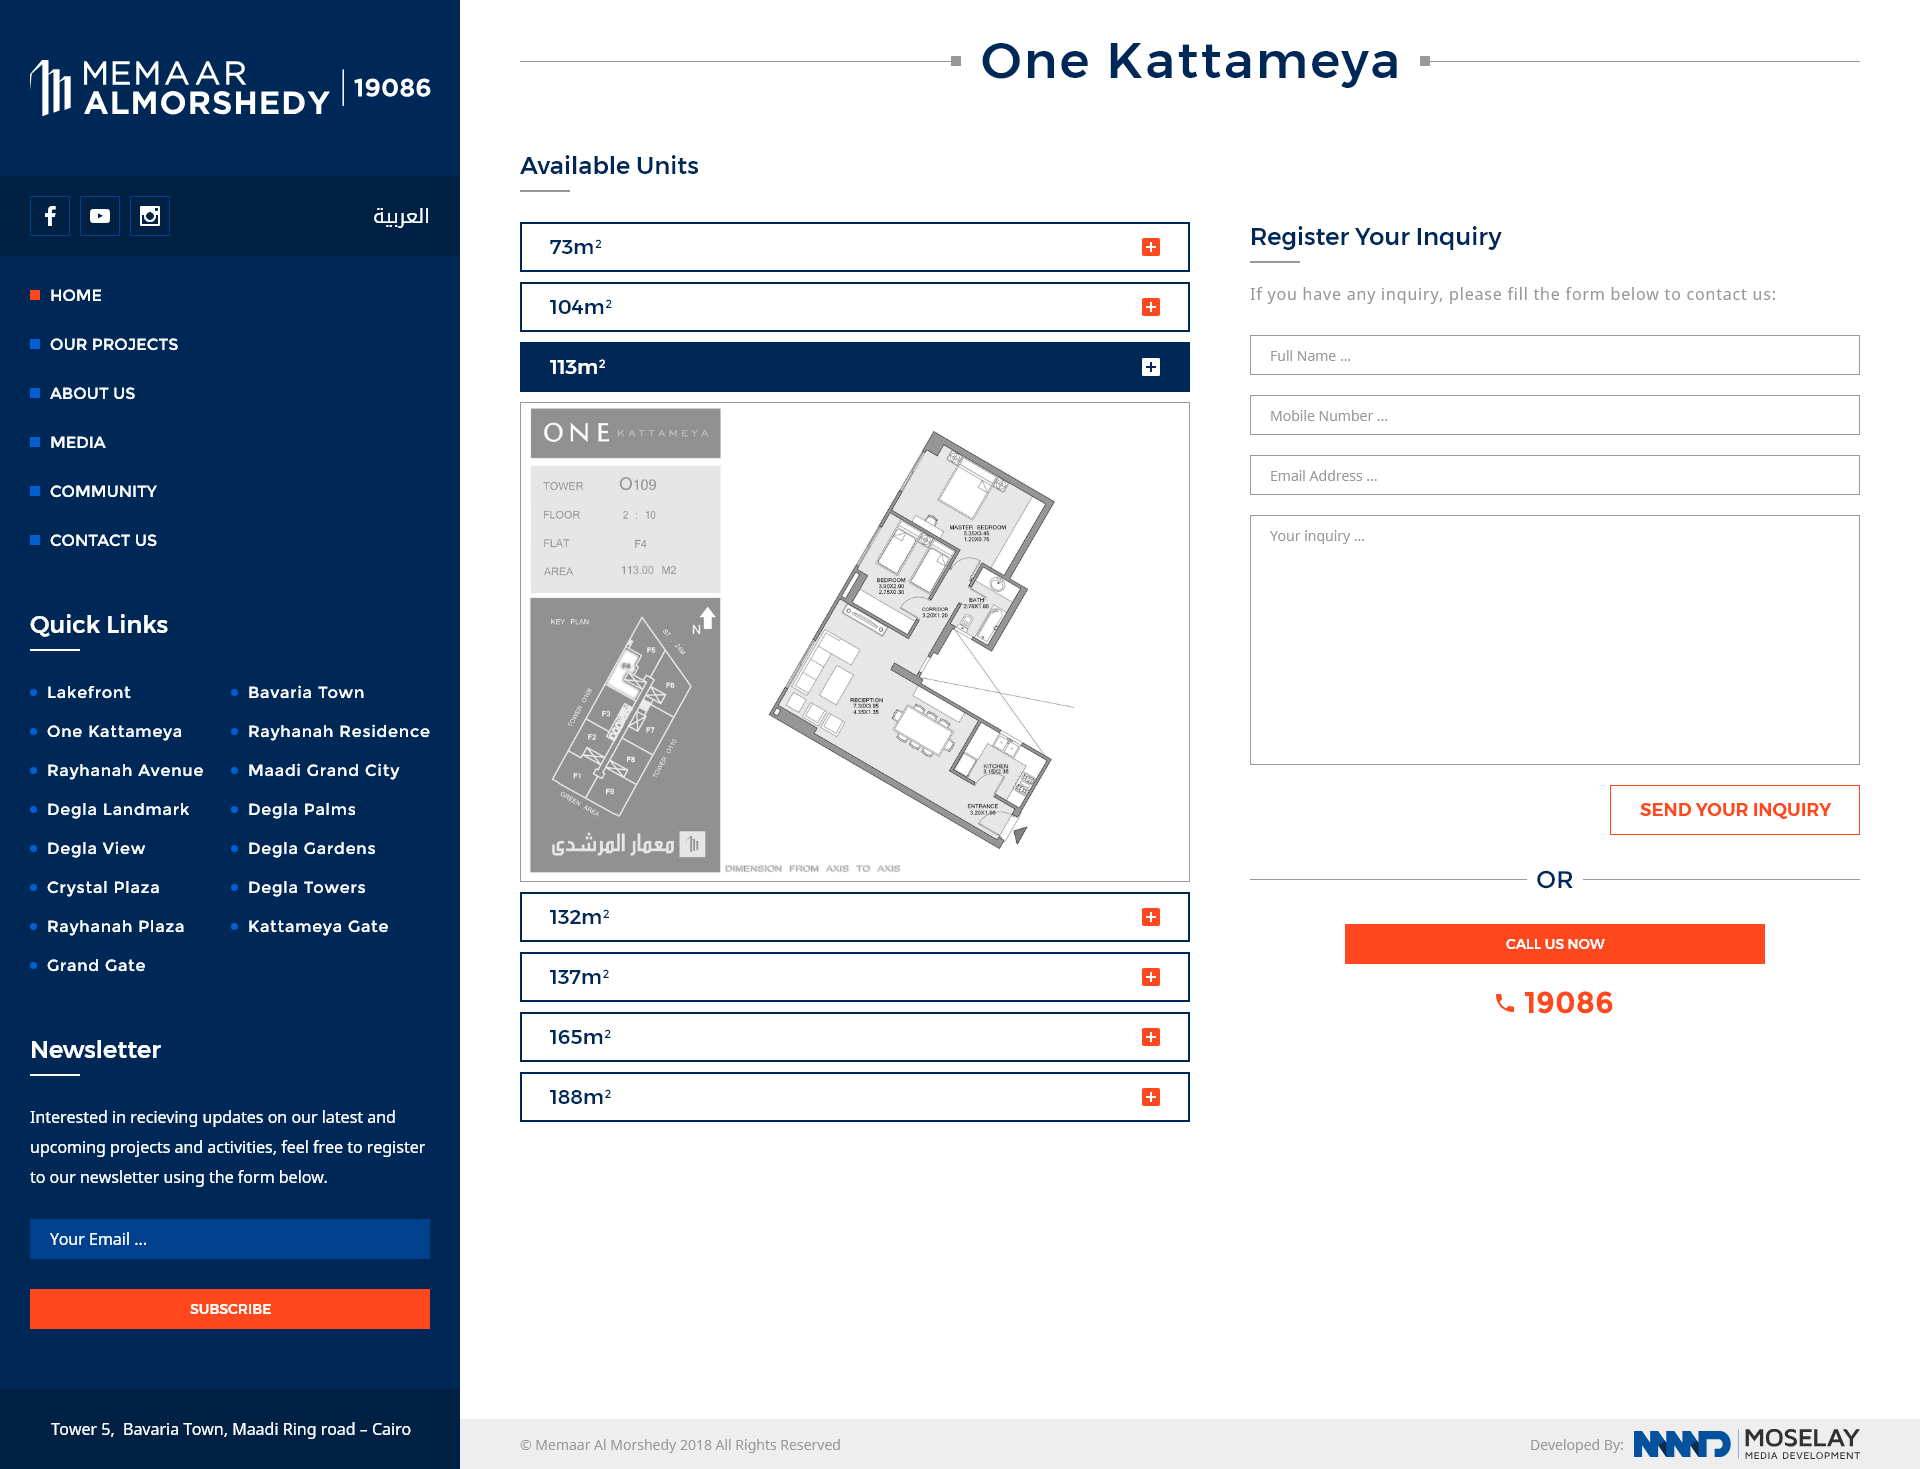
Task: Open Rayhanah Plaza quick link
Action: tap(116, 926)
